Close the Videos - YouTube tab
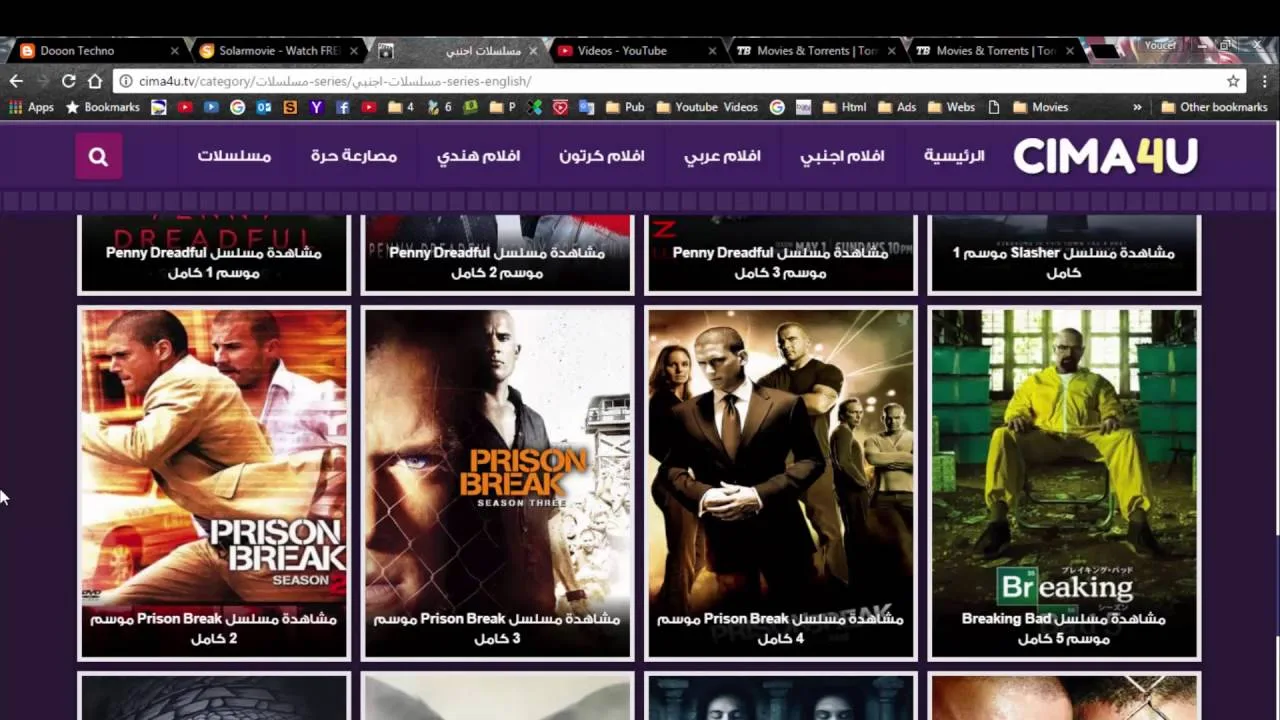1280x720 pixels. pos(712,50)
